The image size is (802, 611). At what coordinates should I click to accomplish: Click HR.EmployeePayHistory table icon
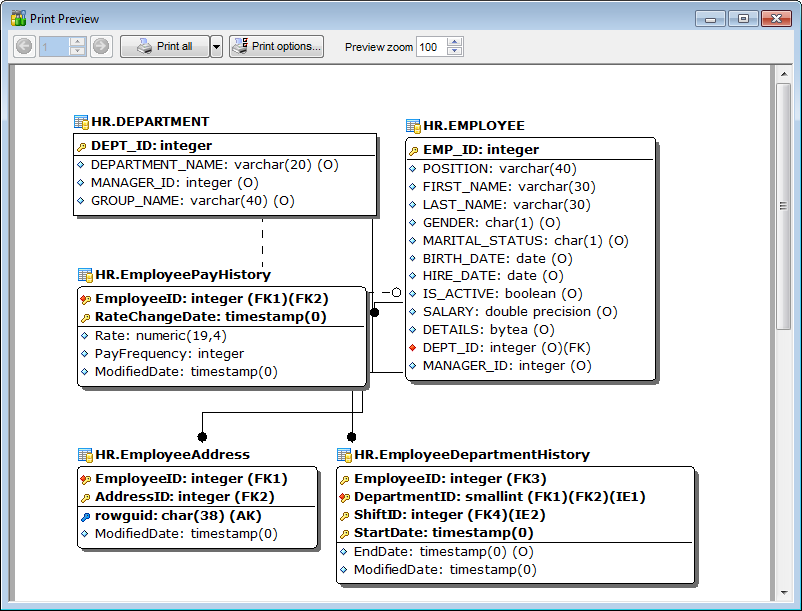coord(85,275)
